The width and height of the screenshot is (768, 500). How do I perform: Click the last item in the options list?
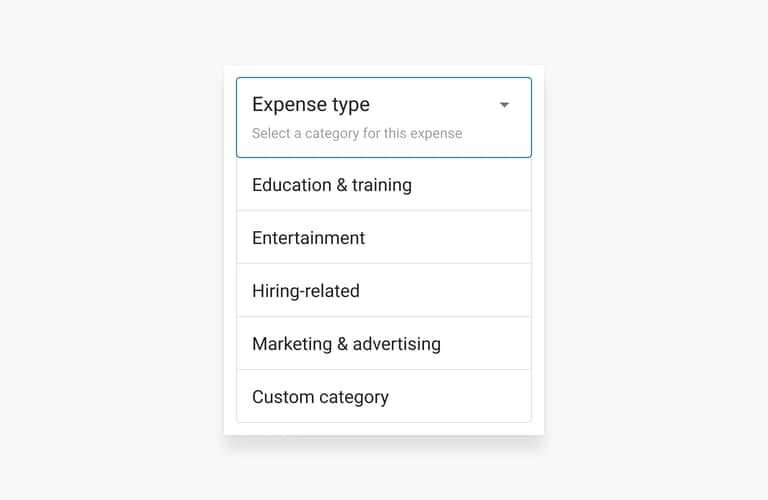pos(383,397)
